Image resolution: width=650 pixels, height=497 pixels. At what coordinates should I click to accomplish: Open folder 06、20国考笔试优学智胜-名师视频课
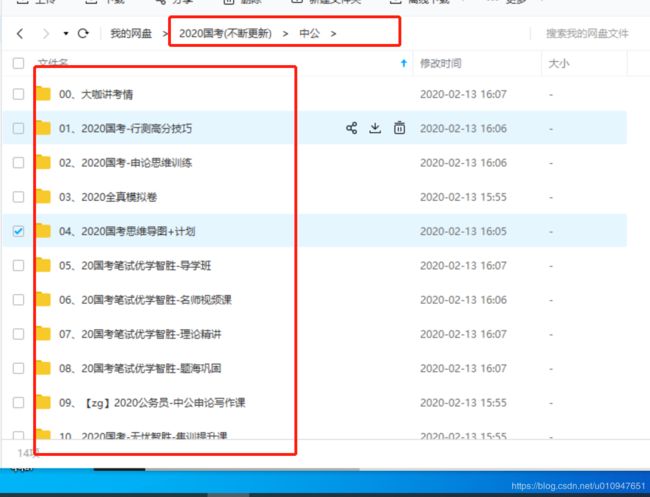[x=145, y=300]
